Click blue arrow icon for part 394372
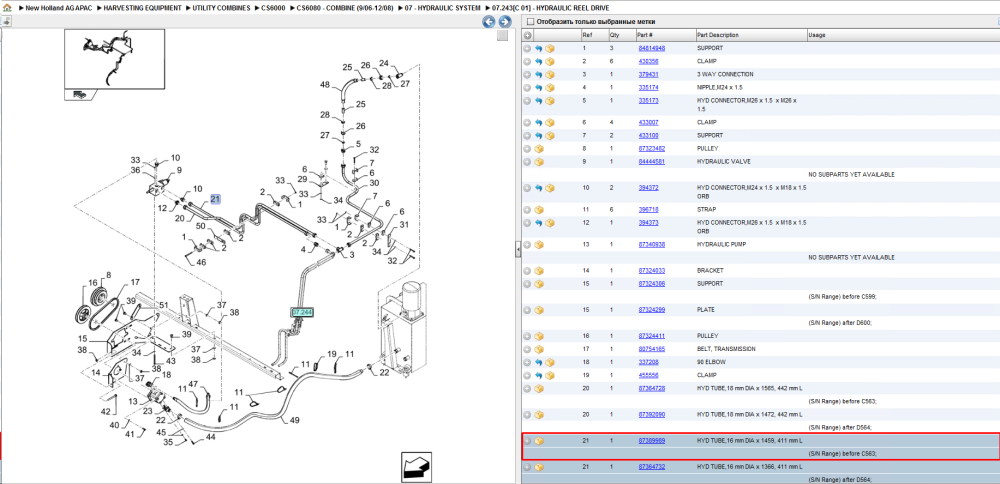This screenshot has width=1000, height=484. (x=538, y=188)
